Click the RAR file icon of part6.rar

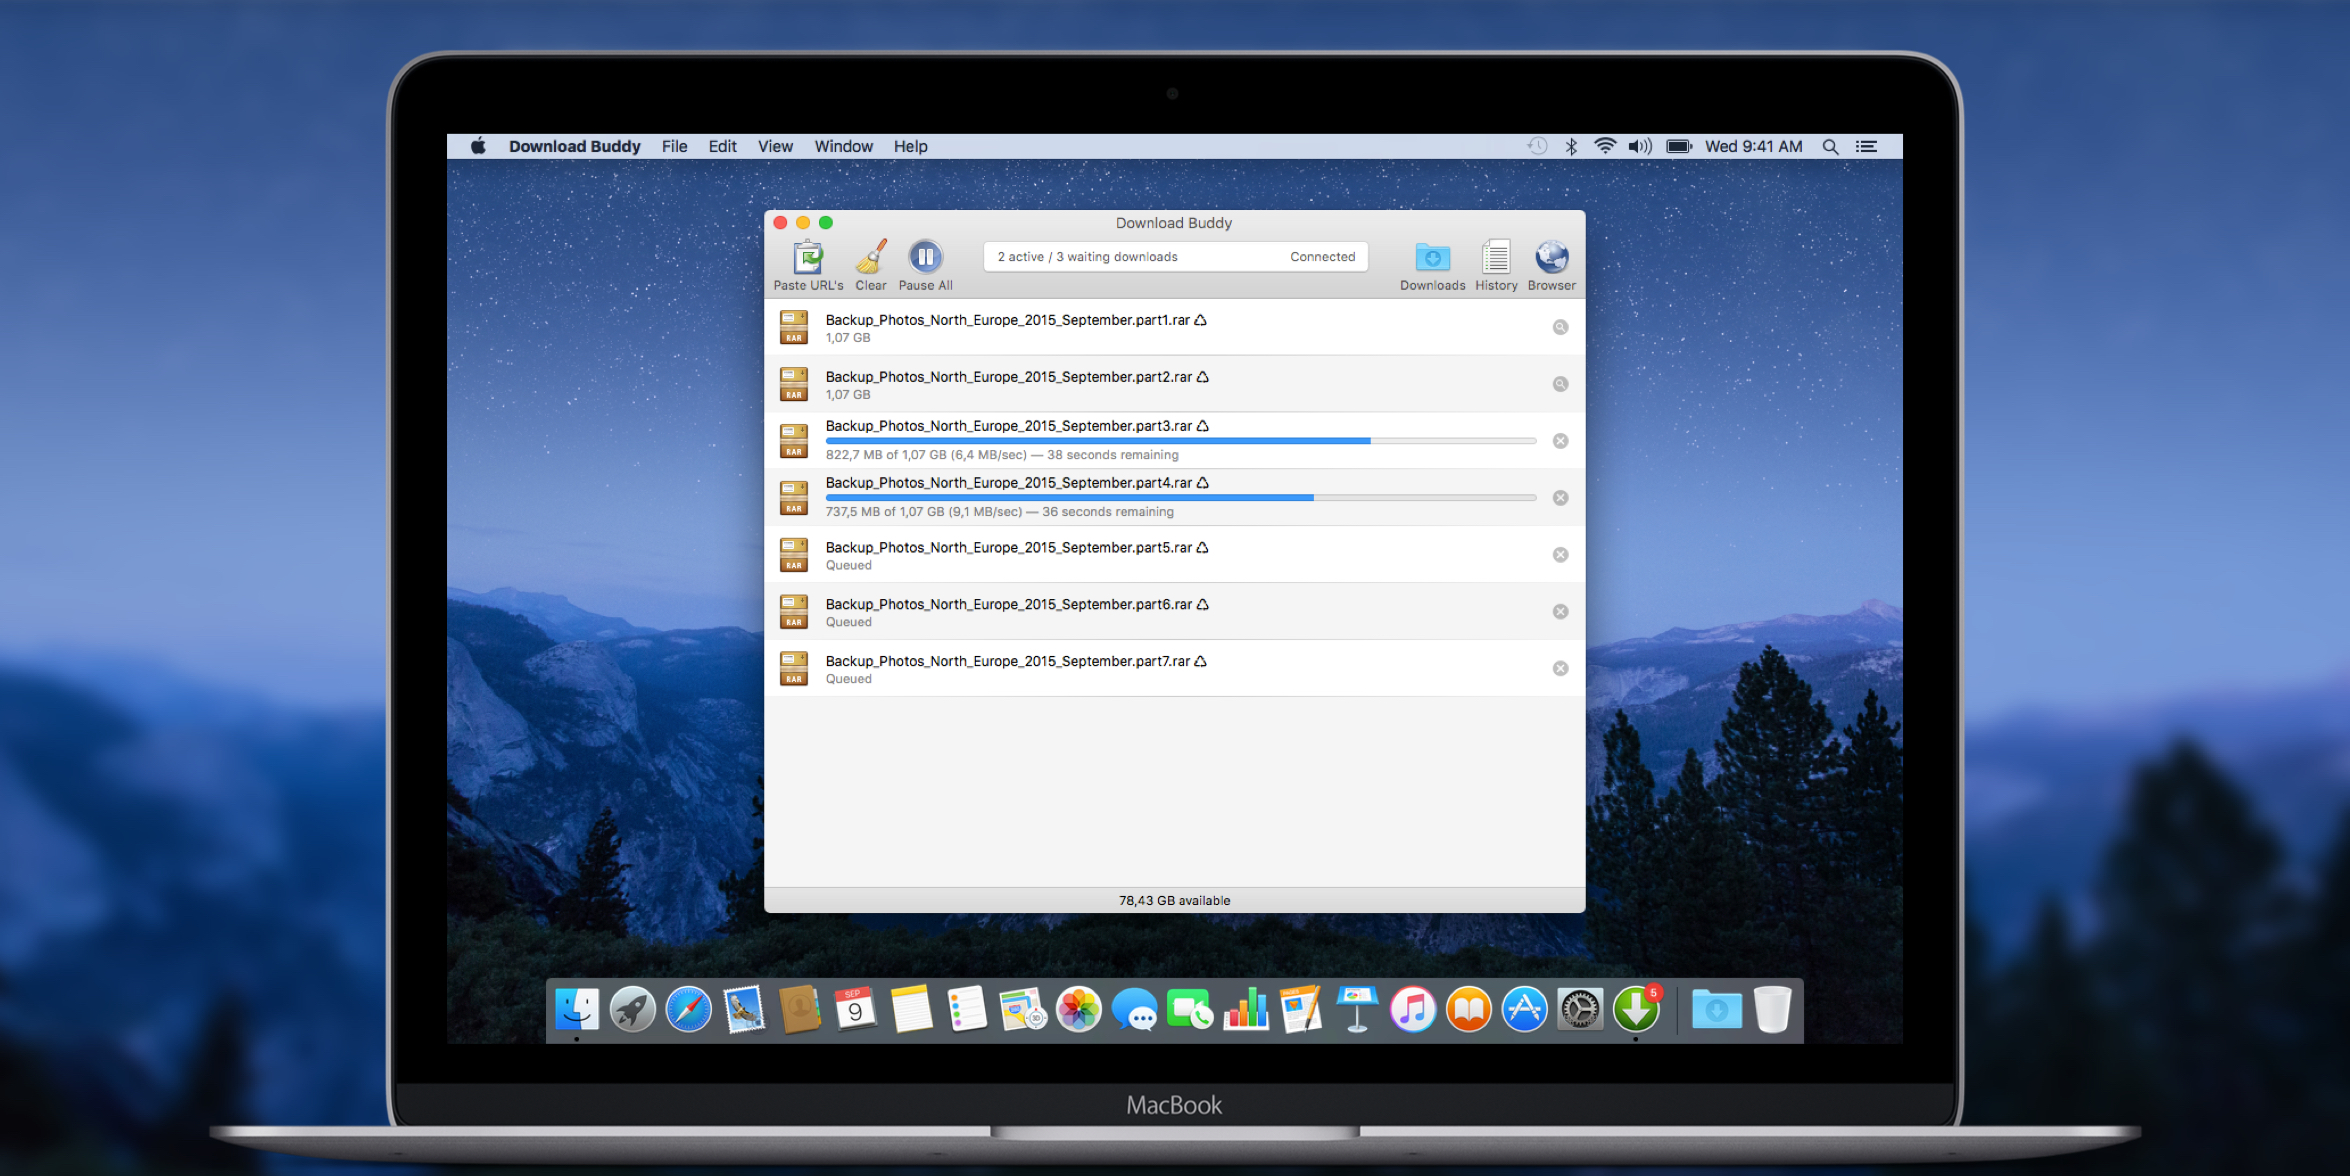pyautogui.click(x=794, y=612)
